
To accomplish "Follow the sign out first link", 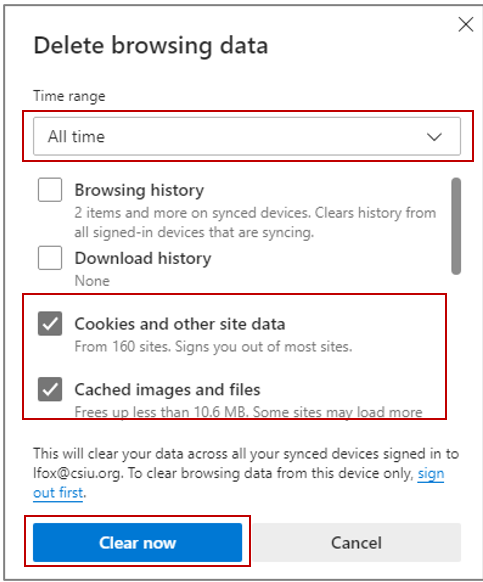I will tap(58, 493).
